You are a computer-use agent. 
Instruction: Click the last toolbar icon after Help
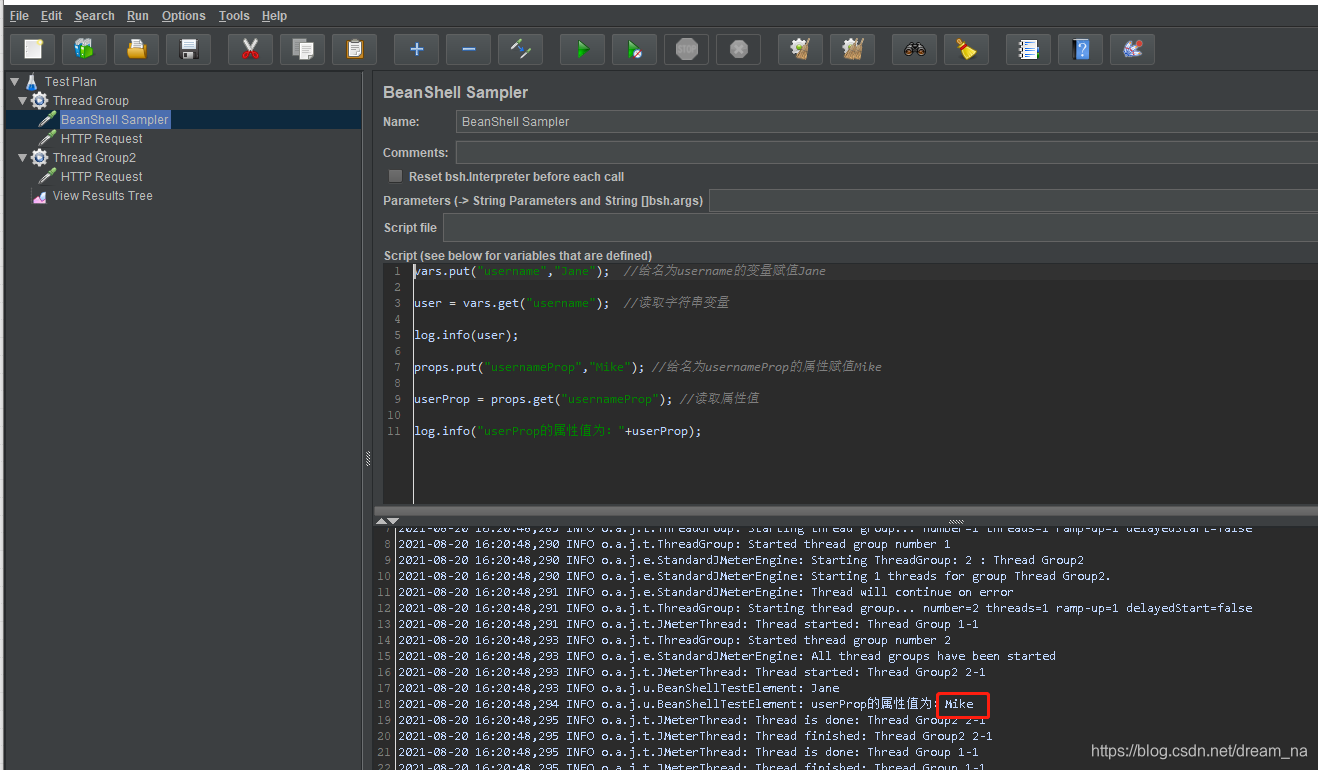click(1132, 49)
